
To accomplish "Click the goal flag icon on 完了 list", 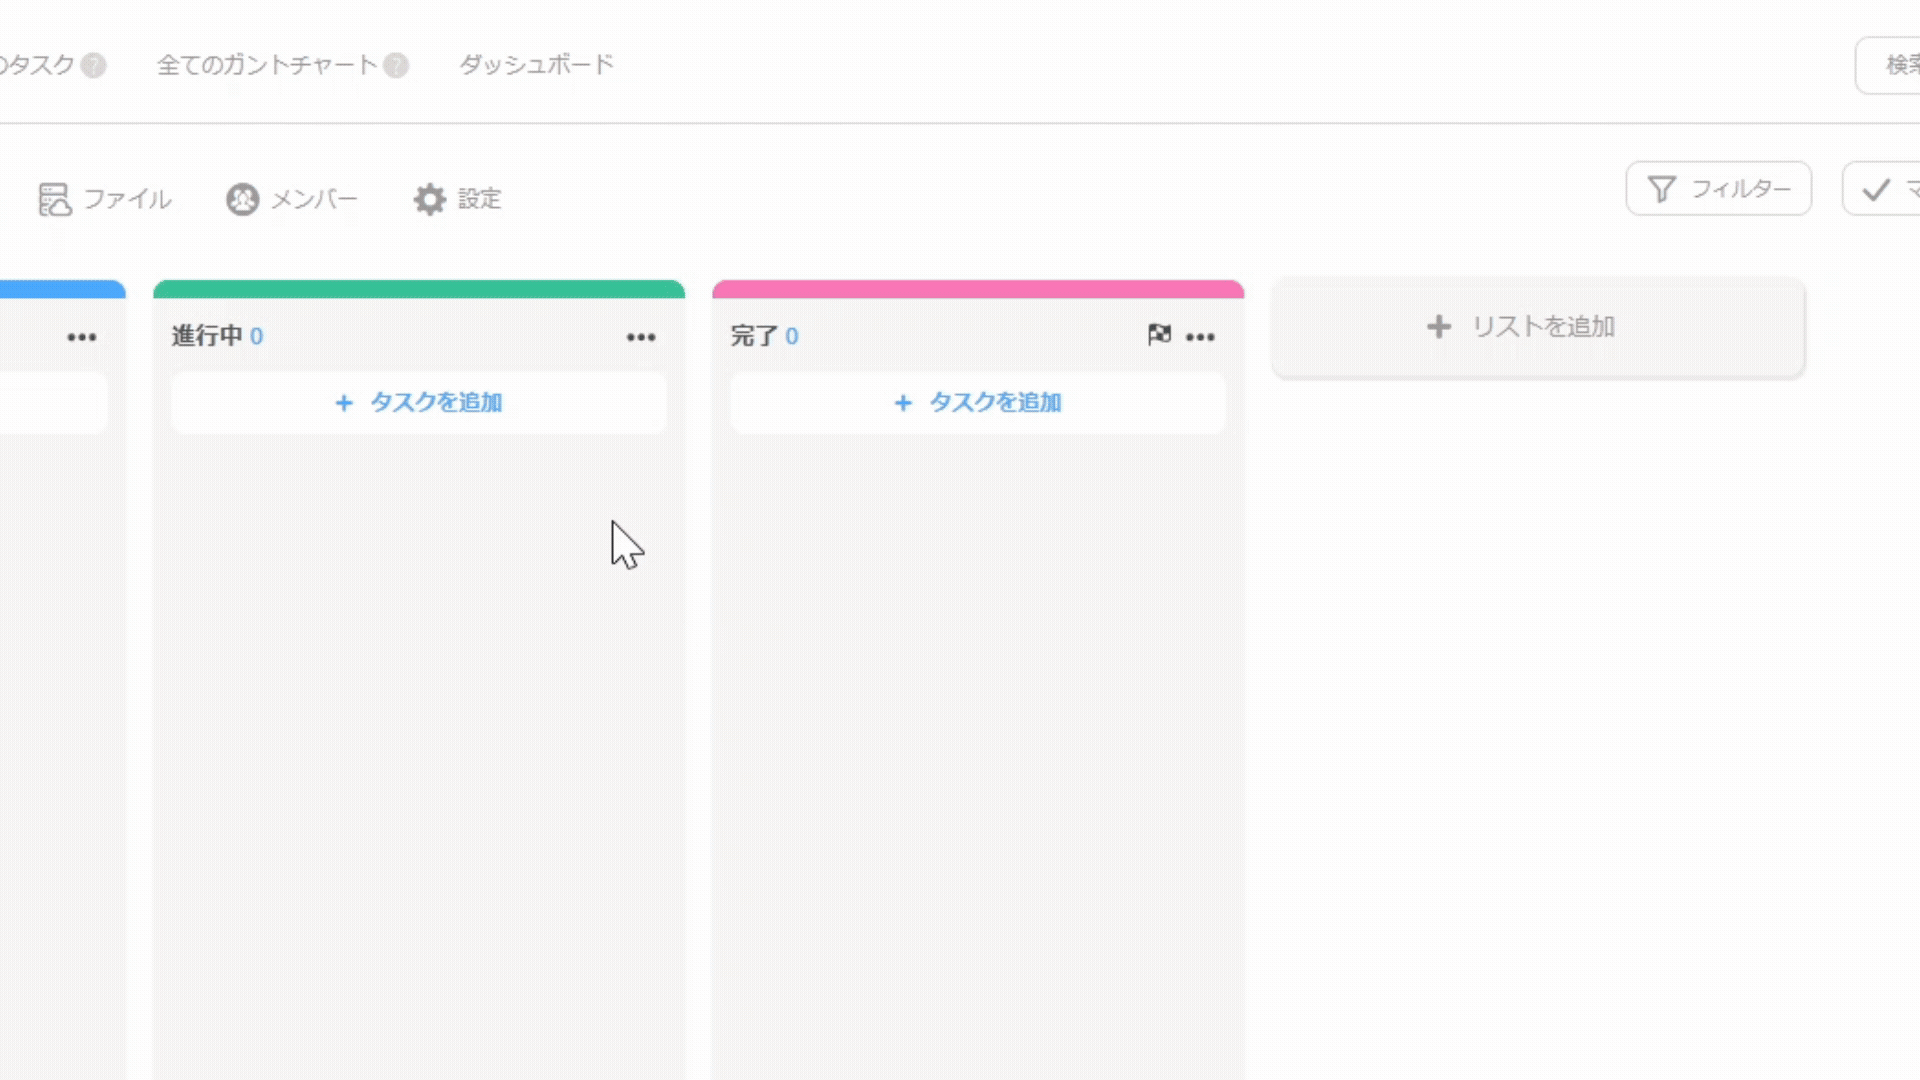I will click(x=1159, y=335).
